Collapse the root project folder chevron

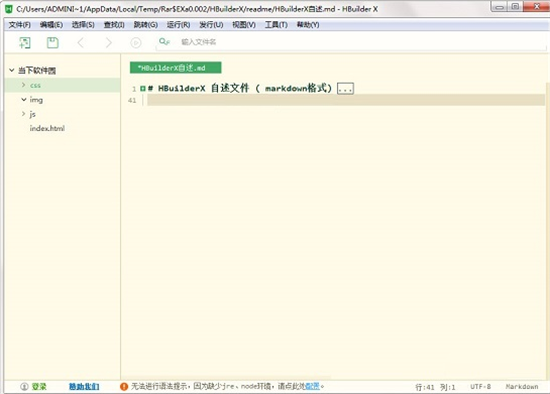tap(12, 70)
